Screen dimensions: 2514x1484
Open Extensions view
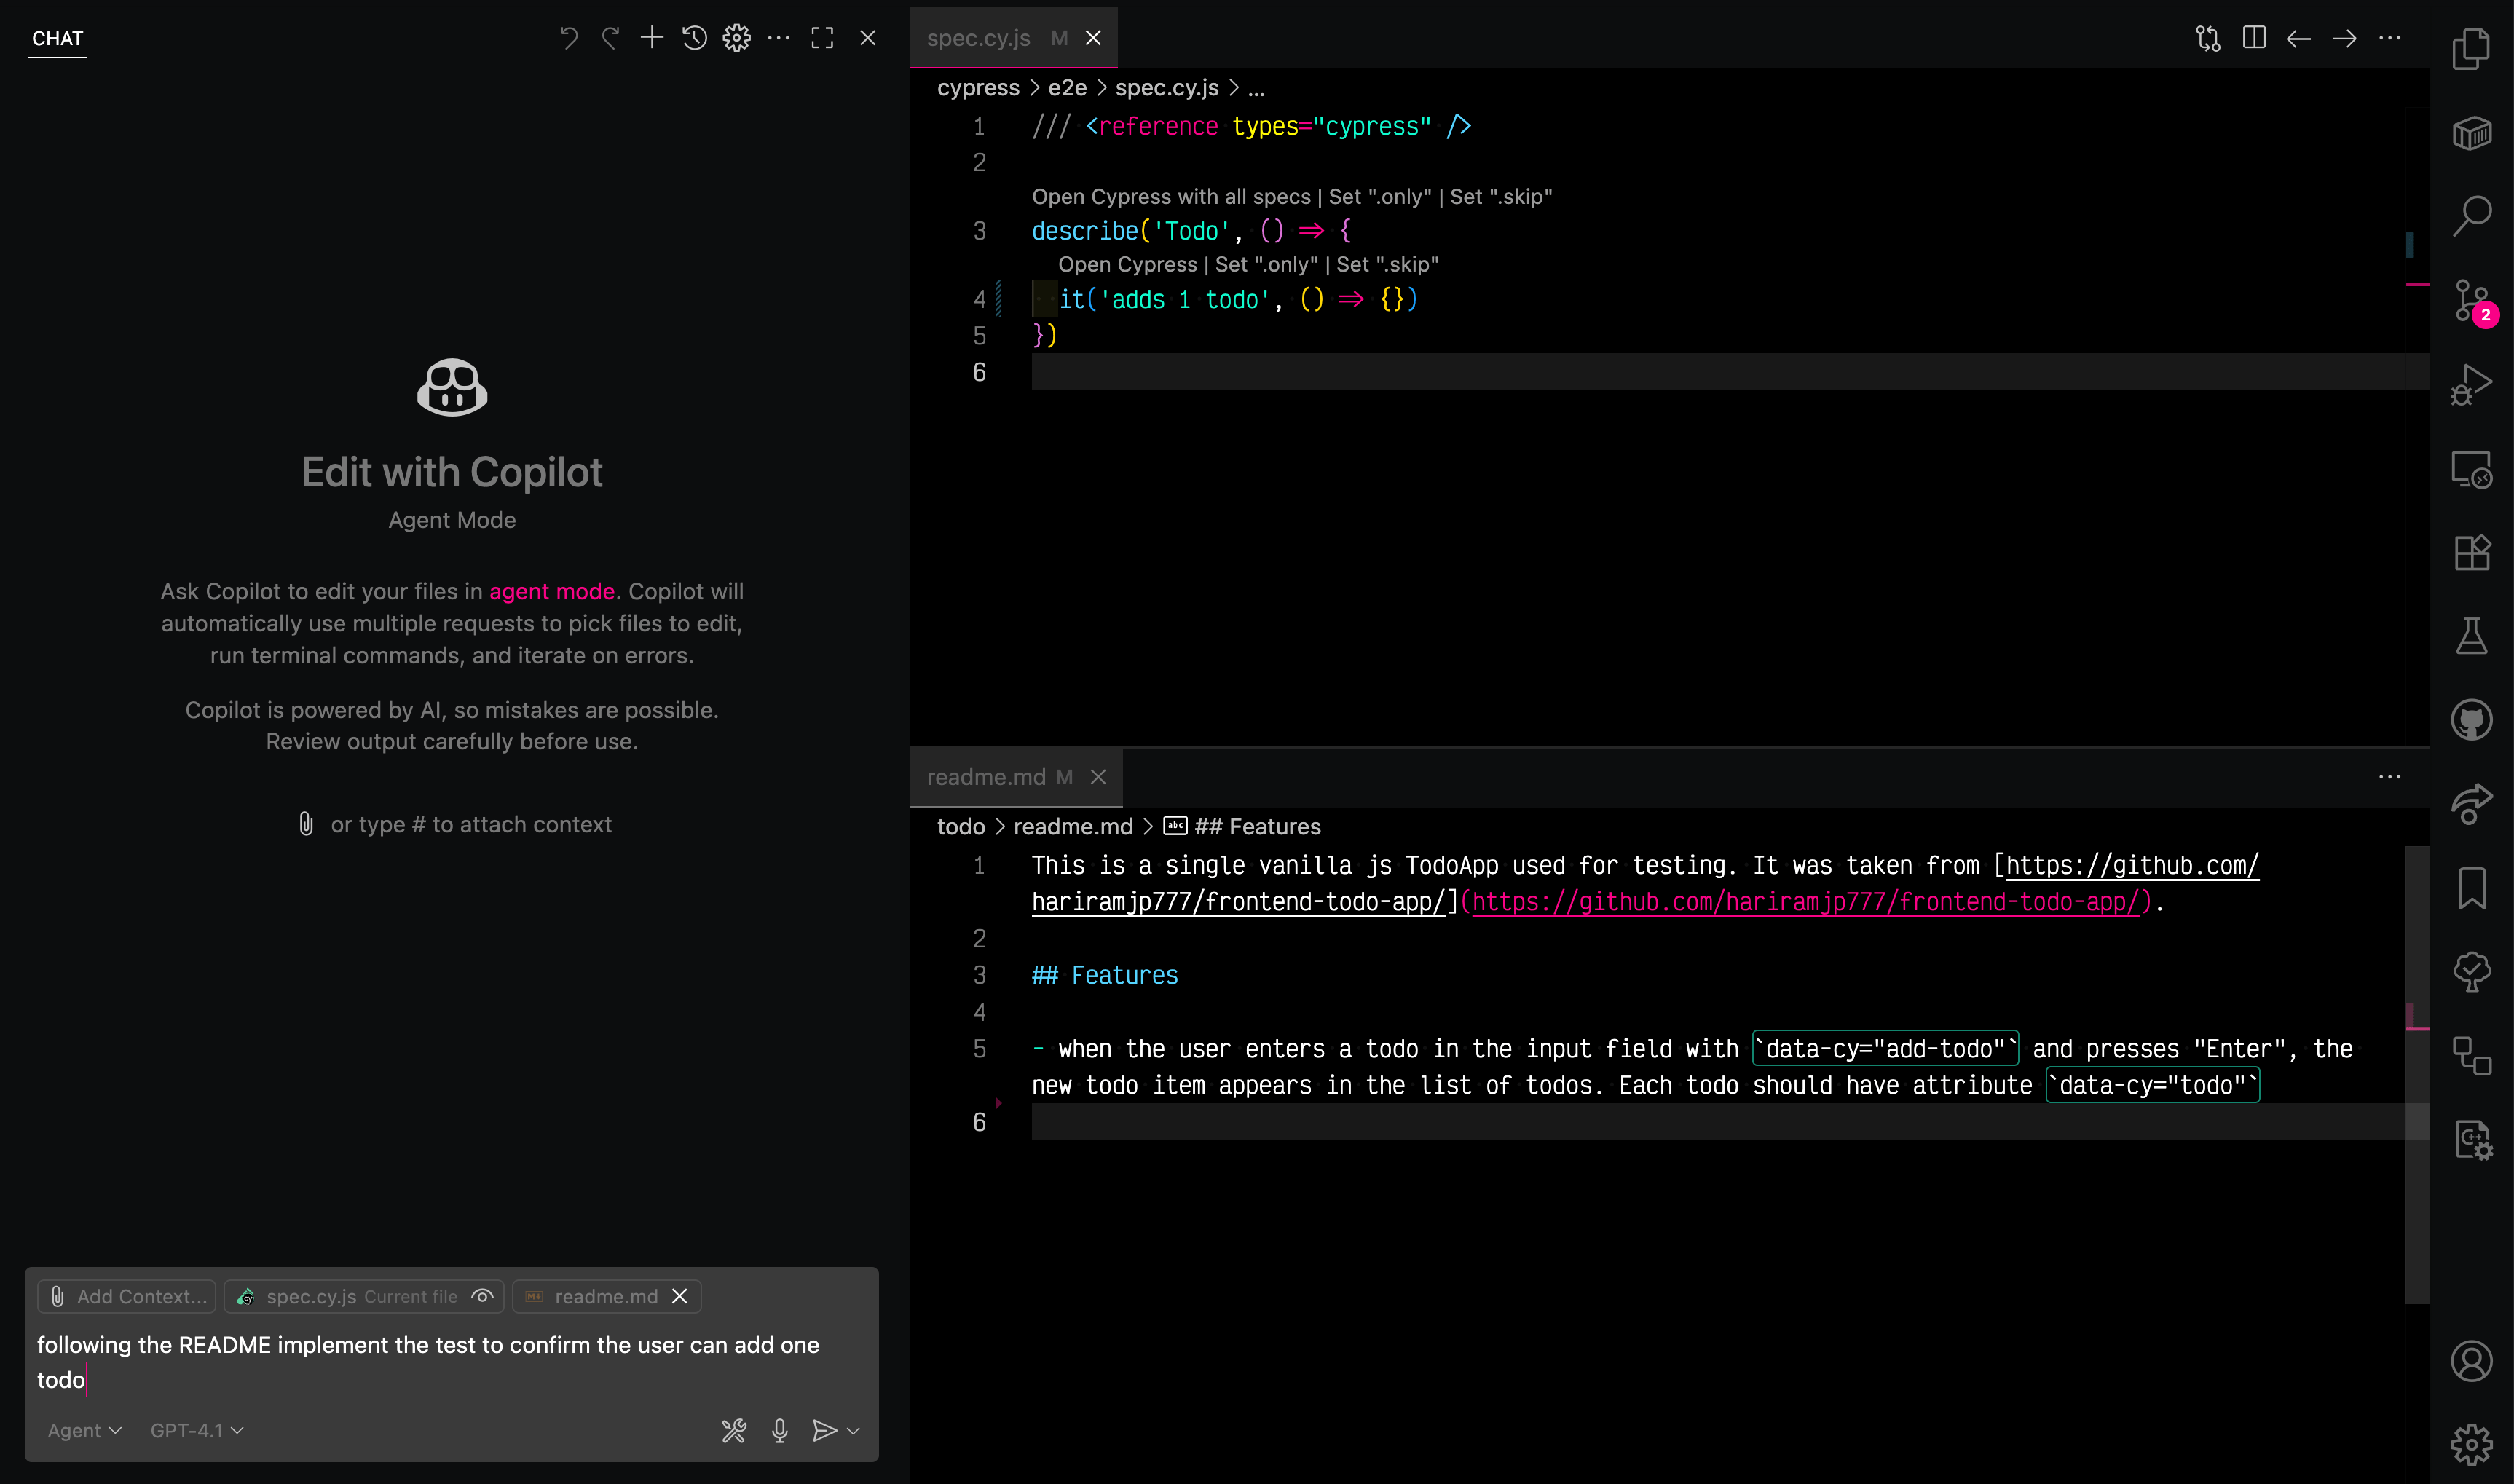pos(2471,552)
